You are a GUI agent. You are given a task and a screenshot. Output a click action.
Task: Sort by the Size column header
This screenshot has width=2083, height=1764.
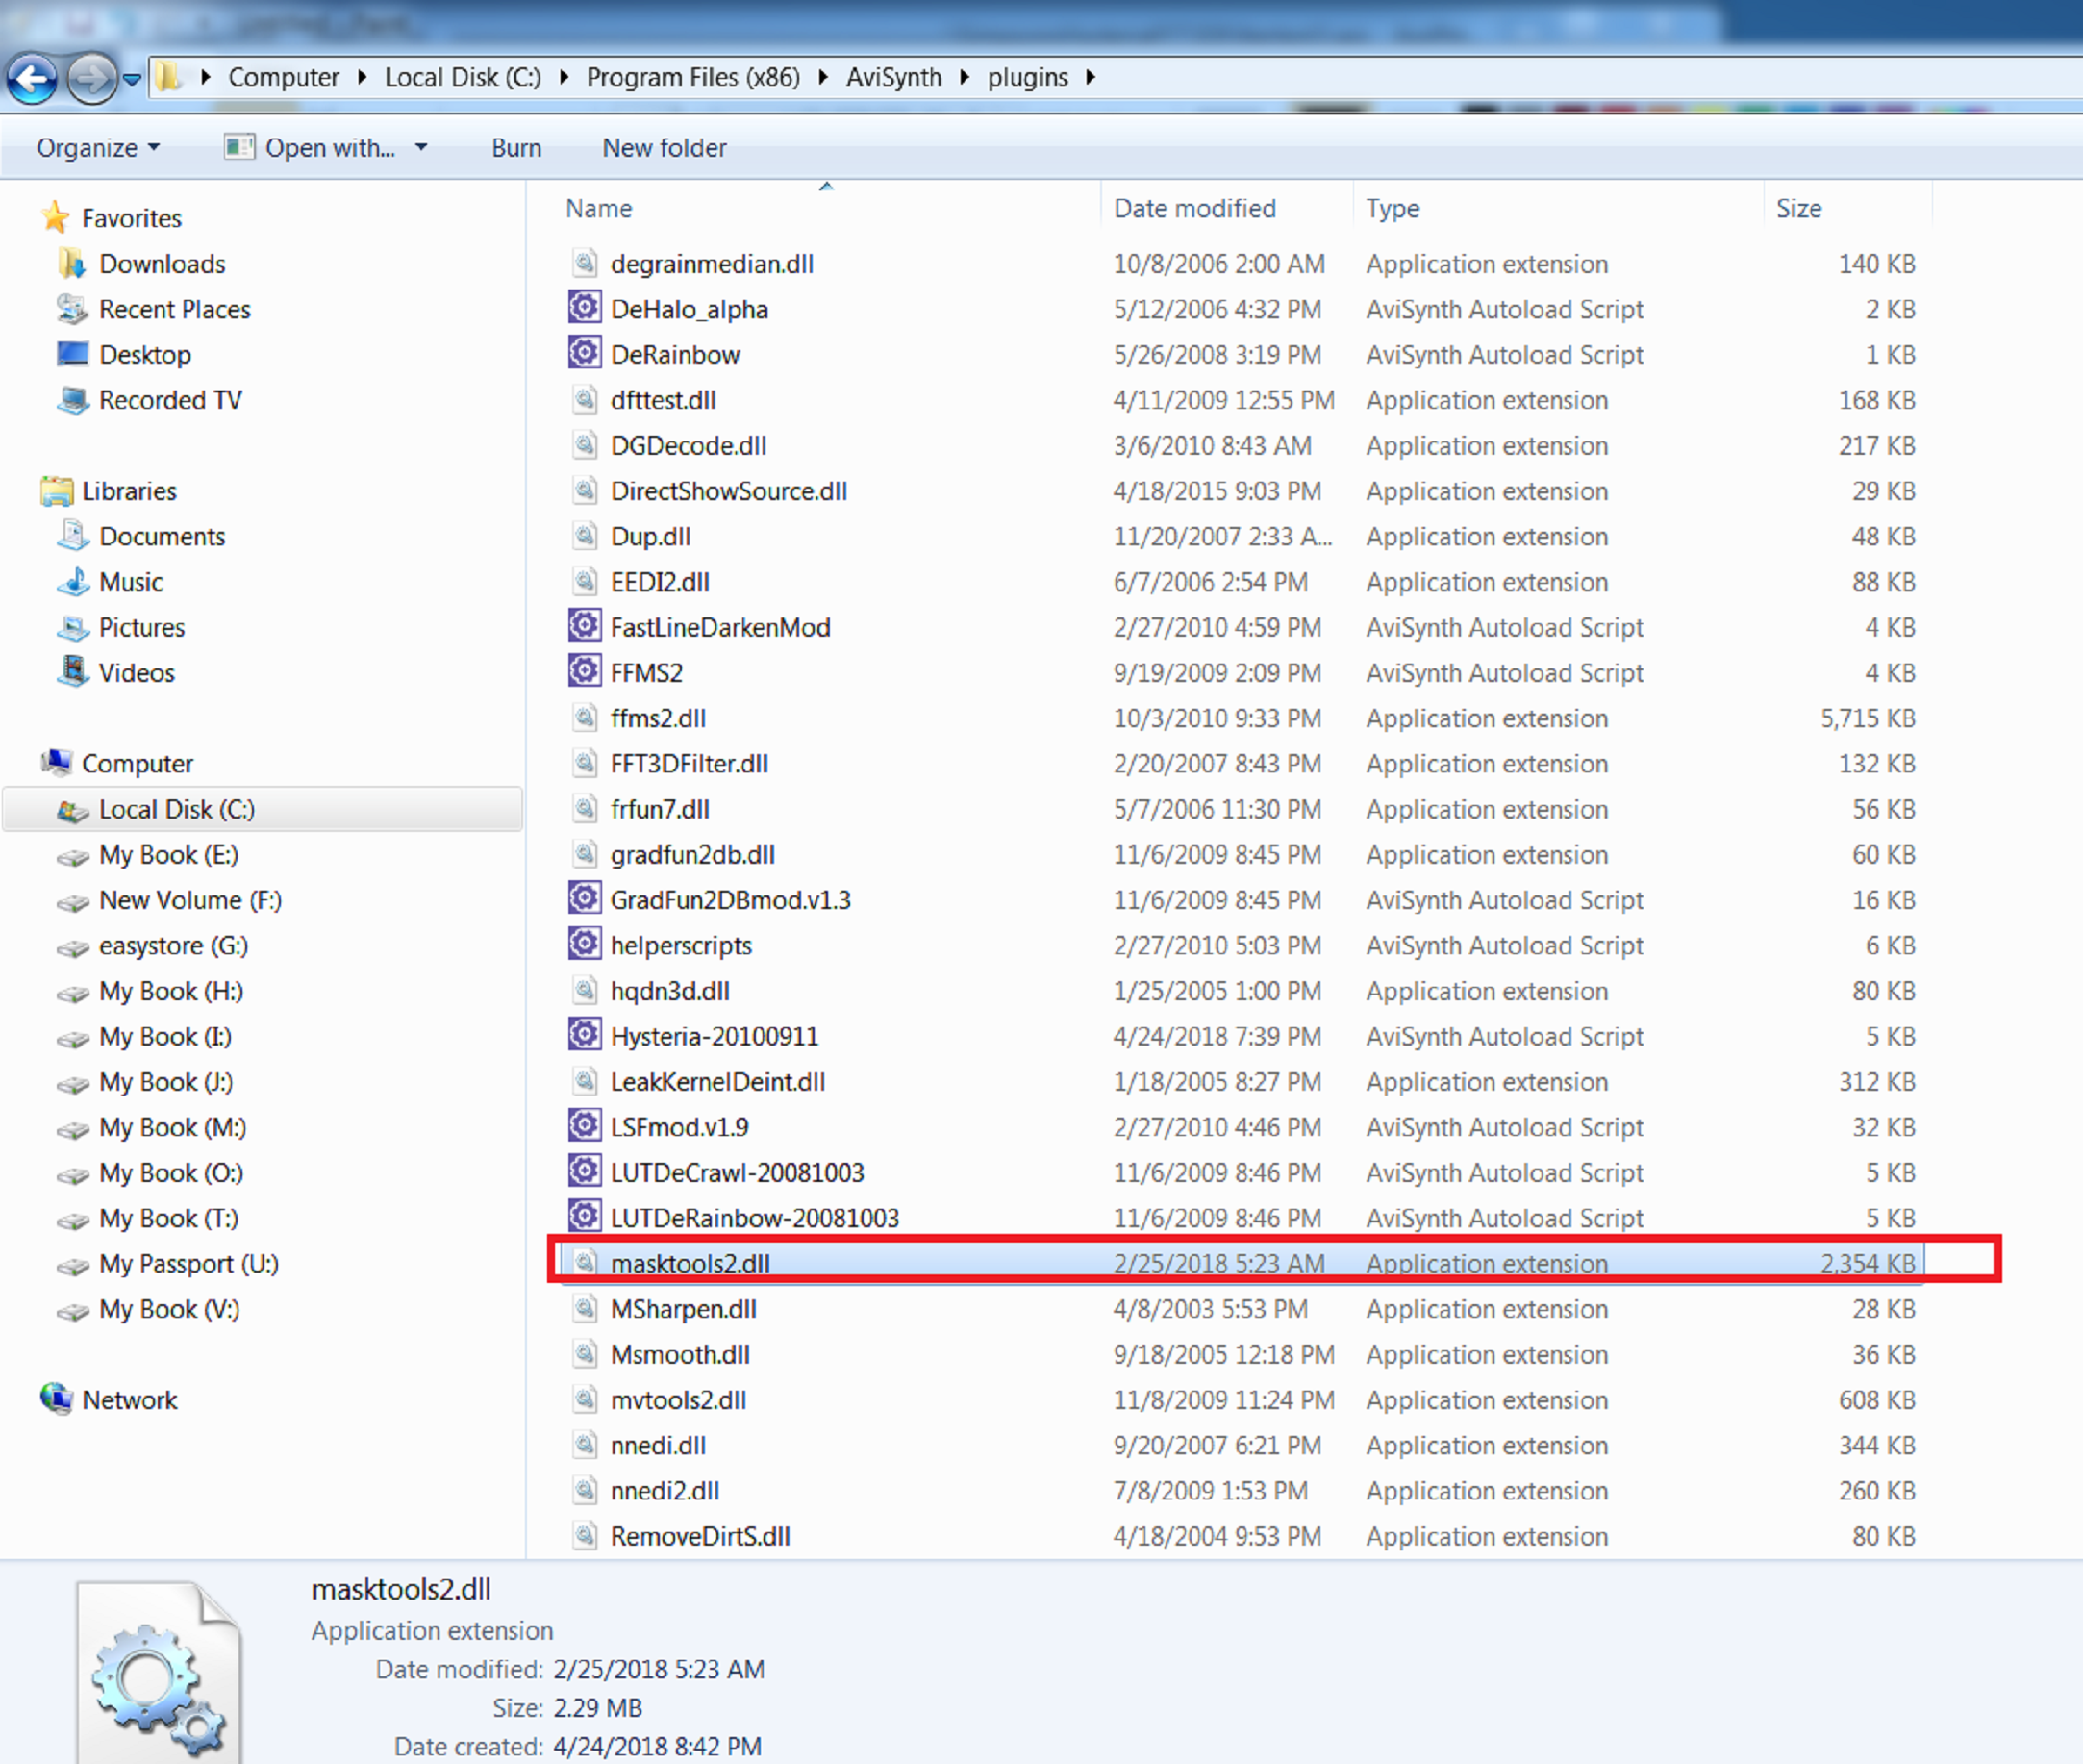[1797, 208]
